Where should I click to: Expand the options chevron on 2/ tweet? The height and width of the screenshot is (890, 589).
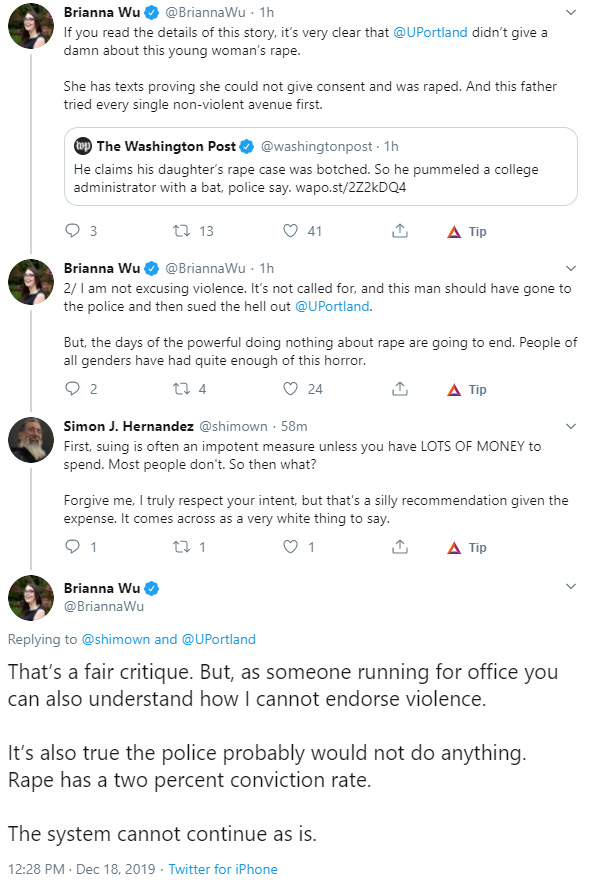coord(571,268)
